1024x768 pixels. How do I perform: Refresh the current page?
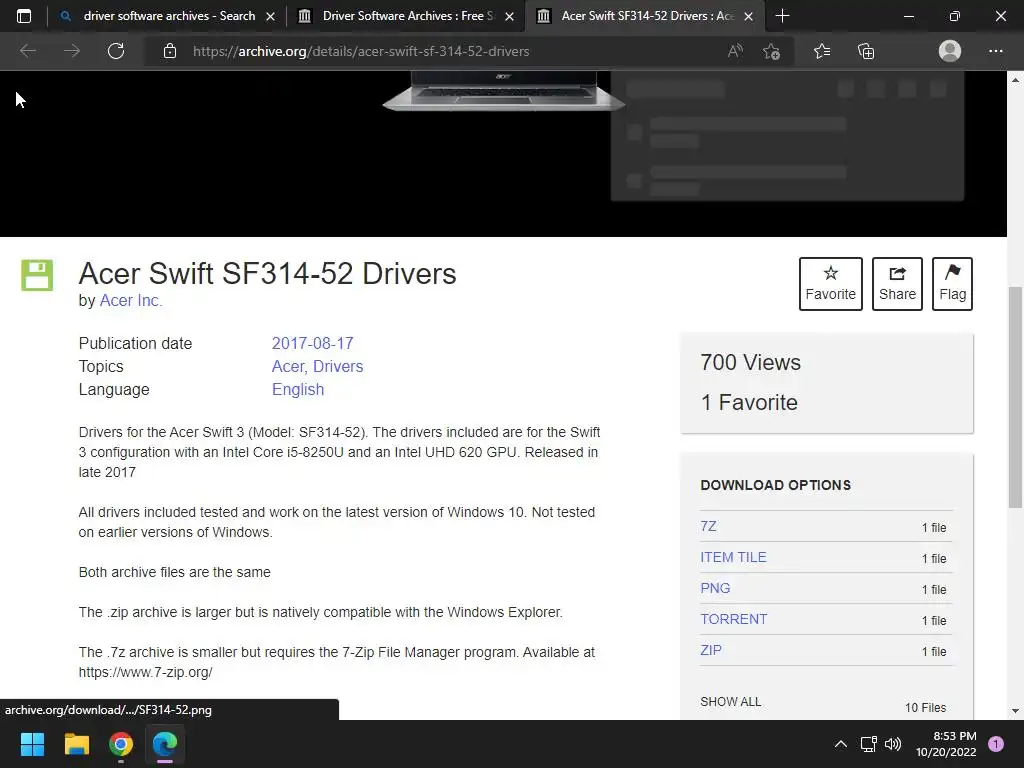(x=116, y=51)
